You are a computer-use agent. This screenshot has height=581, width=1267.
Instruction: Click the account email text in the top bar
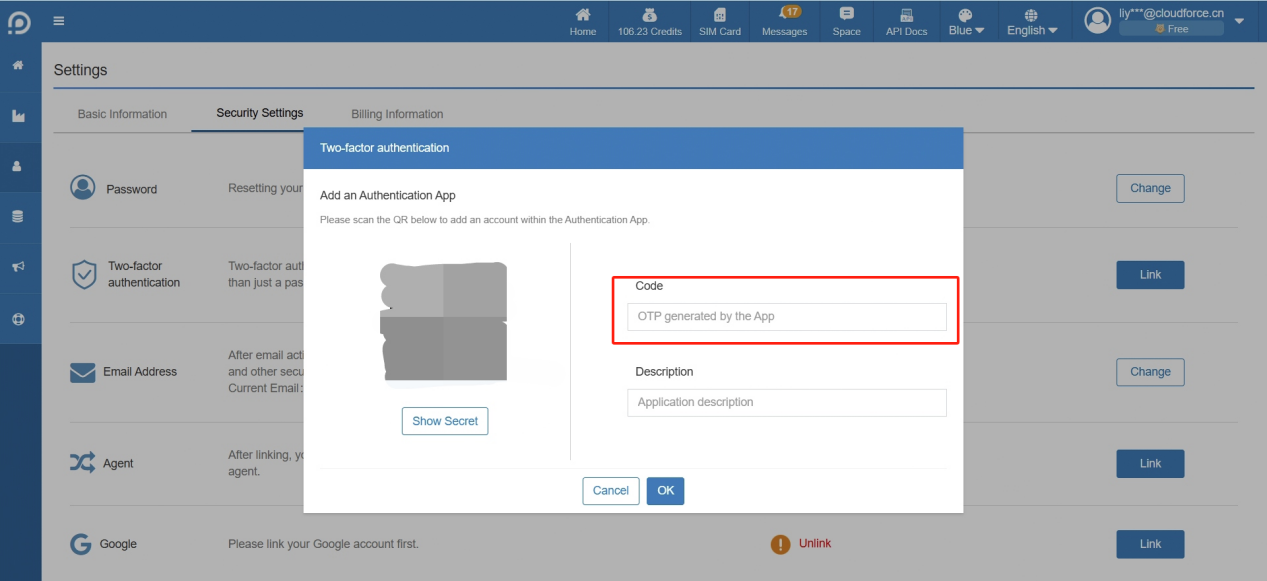pos(1171,13)
